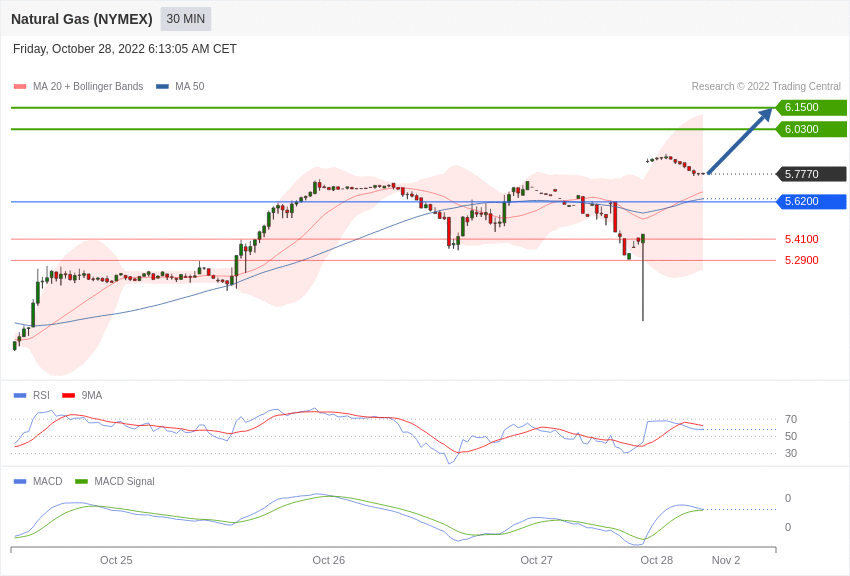
Task: Click the 30 MIN timeframe button
Action: click(x=186, y=19)
